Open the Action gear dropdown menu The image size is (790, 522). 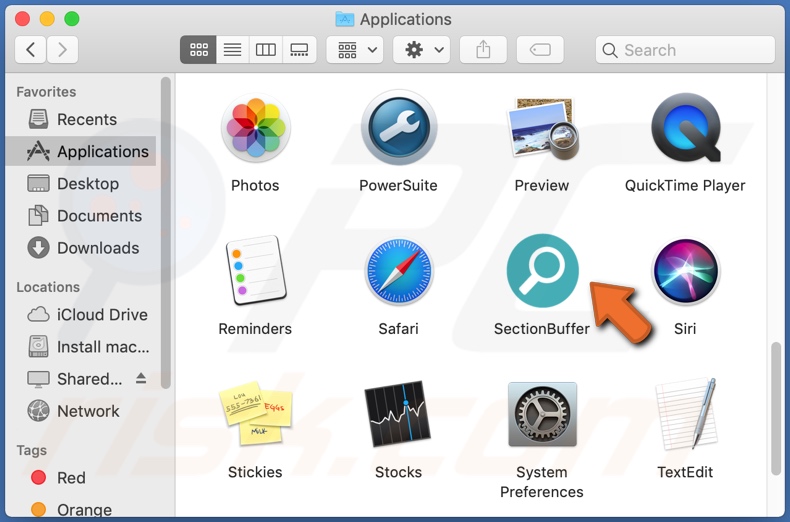422,49
